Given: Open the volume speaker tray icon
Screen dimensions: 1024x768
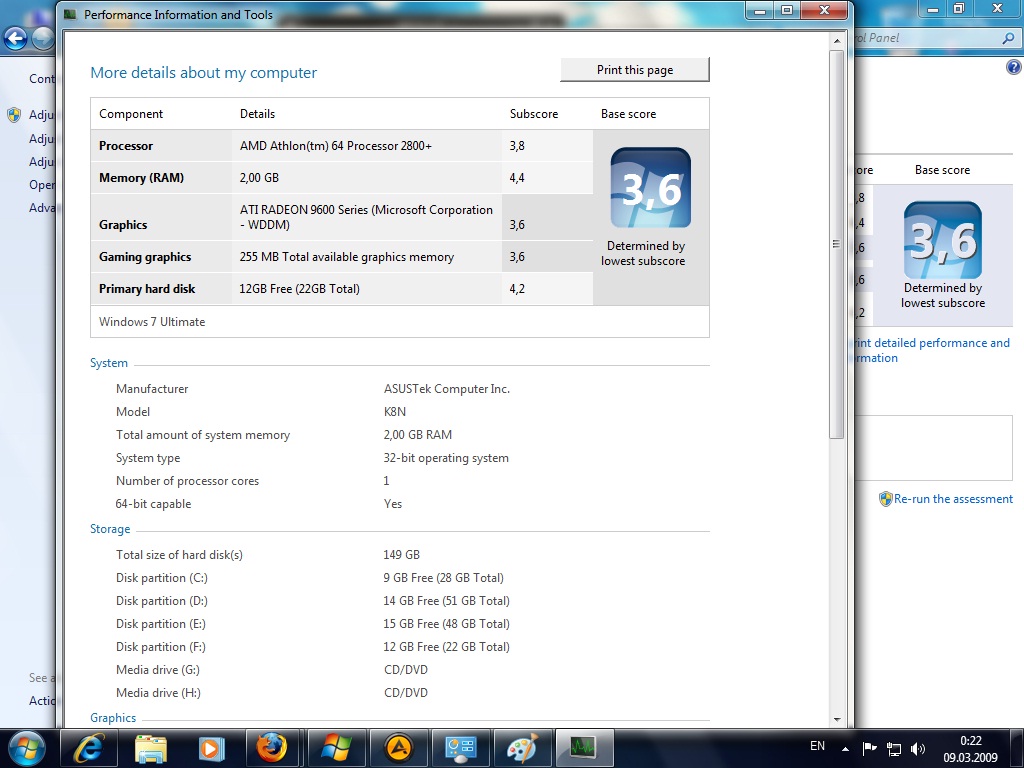Looking at the screenshot, I should click(918, 748).
